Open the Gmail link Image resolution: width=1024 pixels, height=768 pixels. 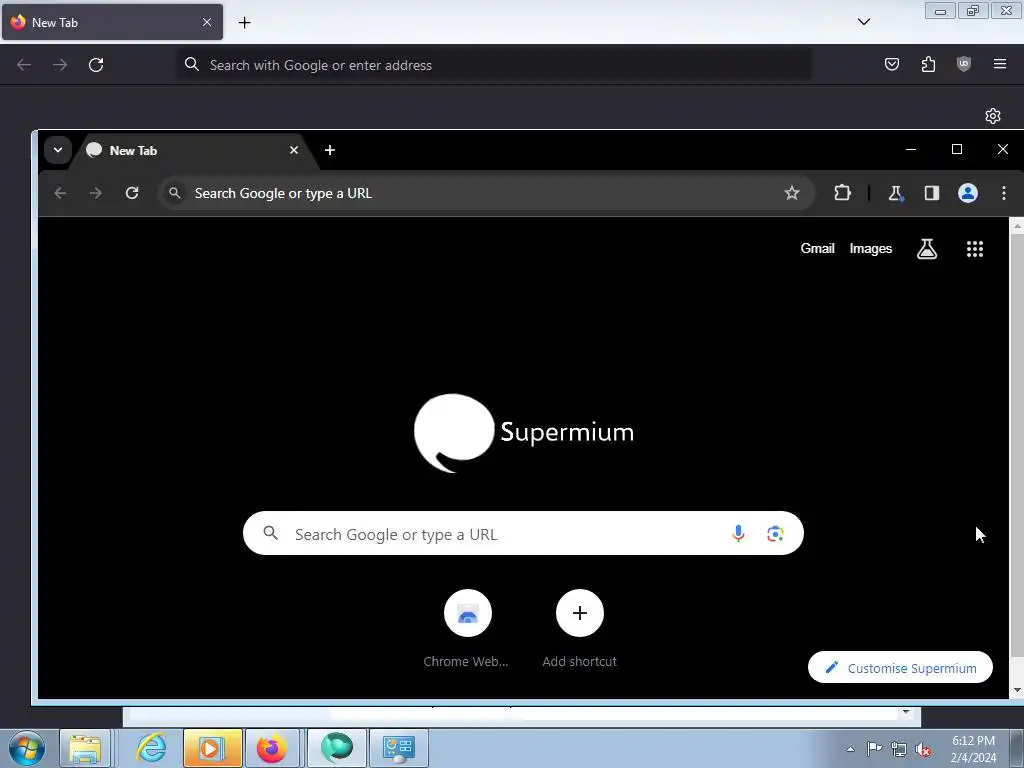pyautogui.click(x=818, y=249)
